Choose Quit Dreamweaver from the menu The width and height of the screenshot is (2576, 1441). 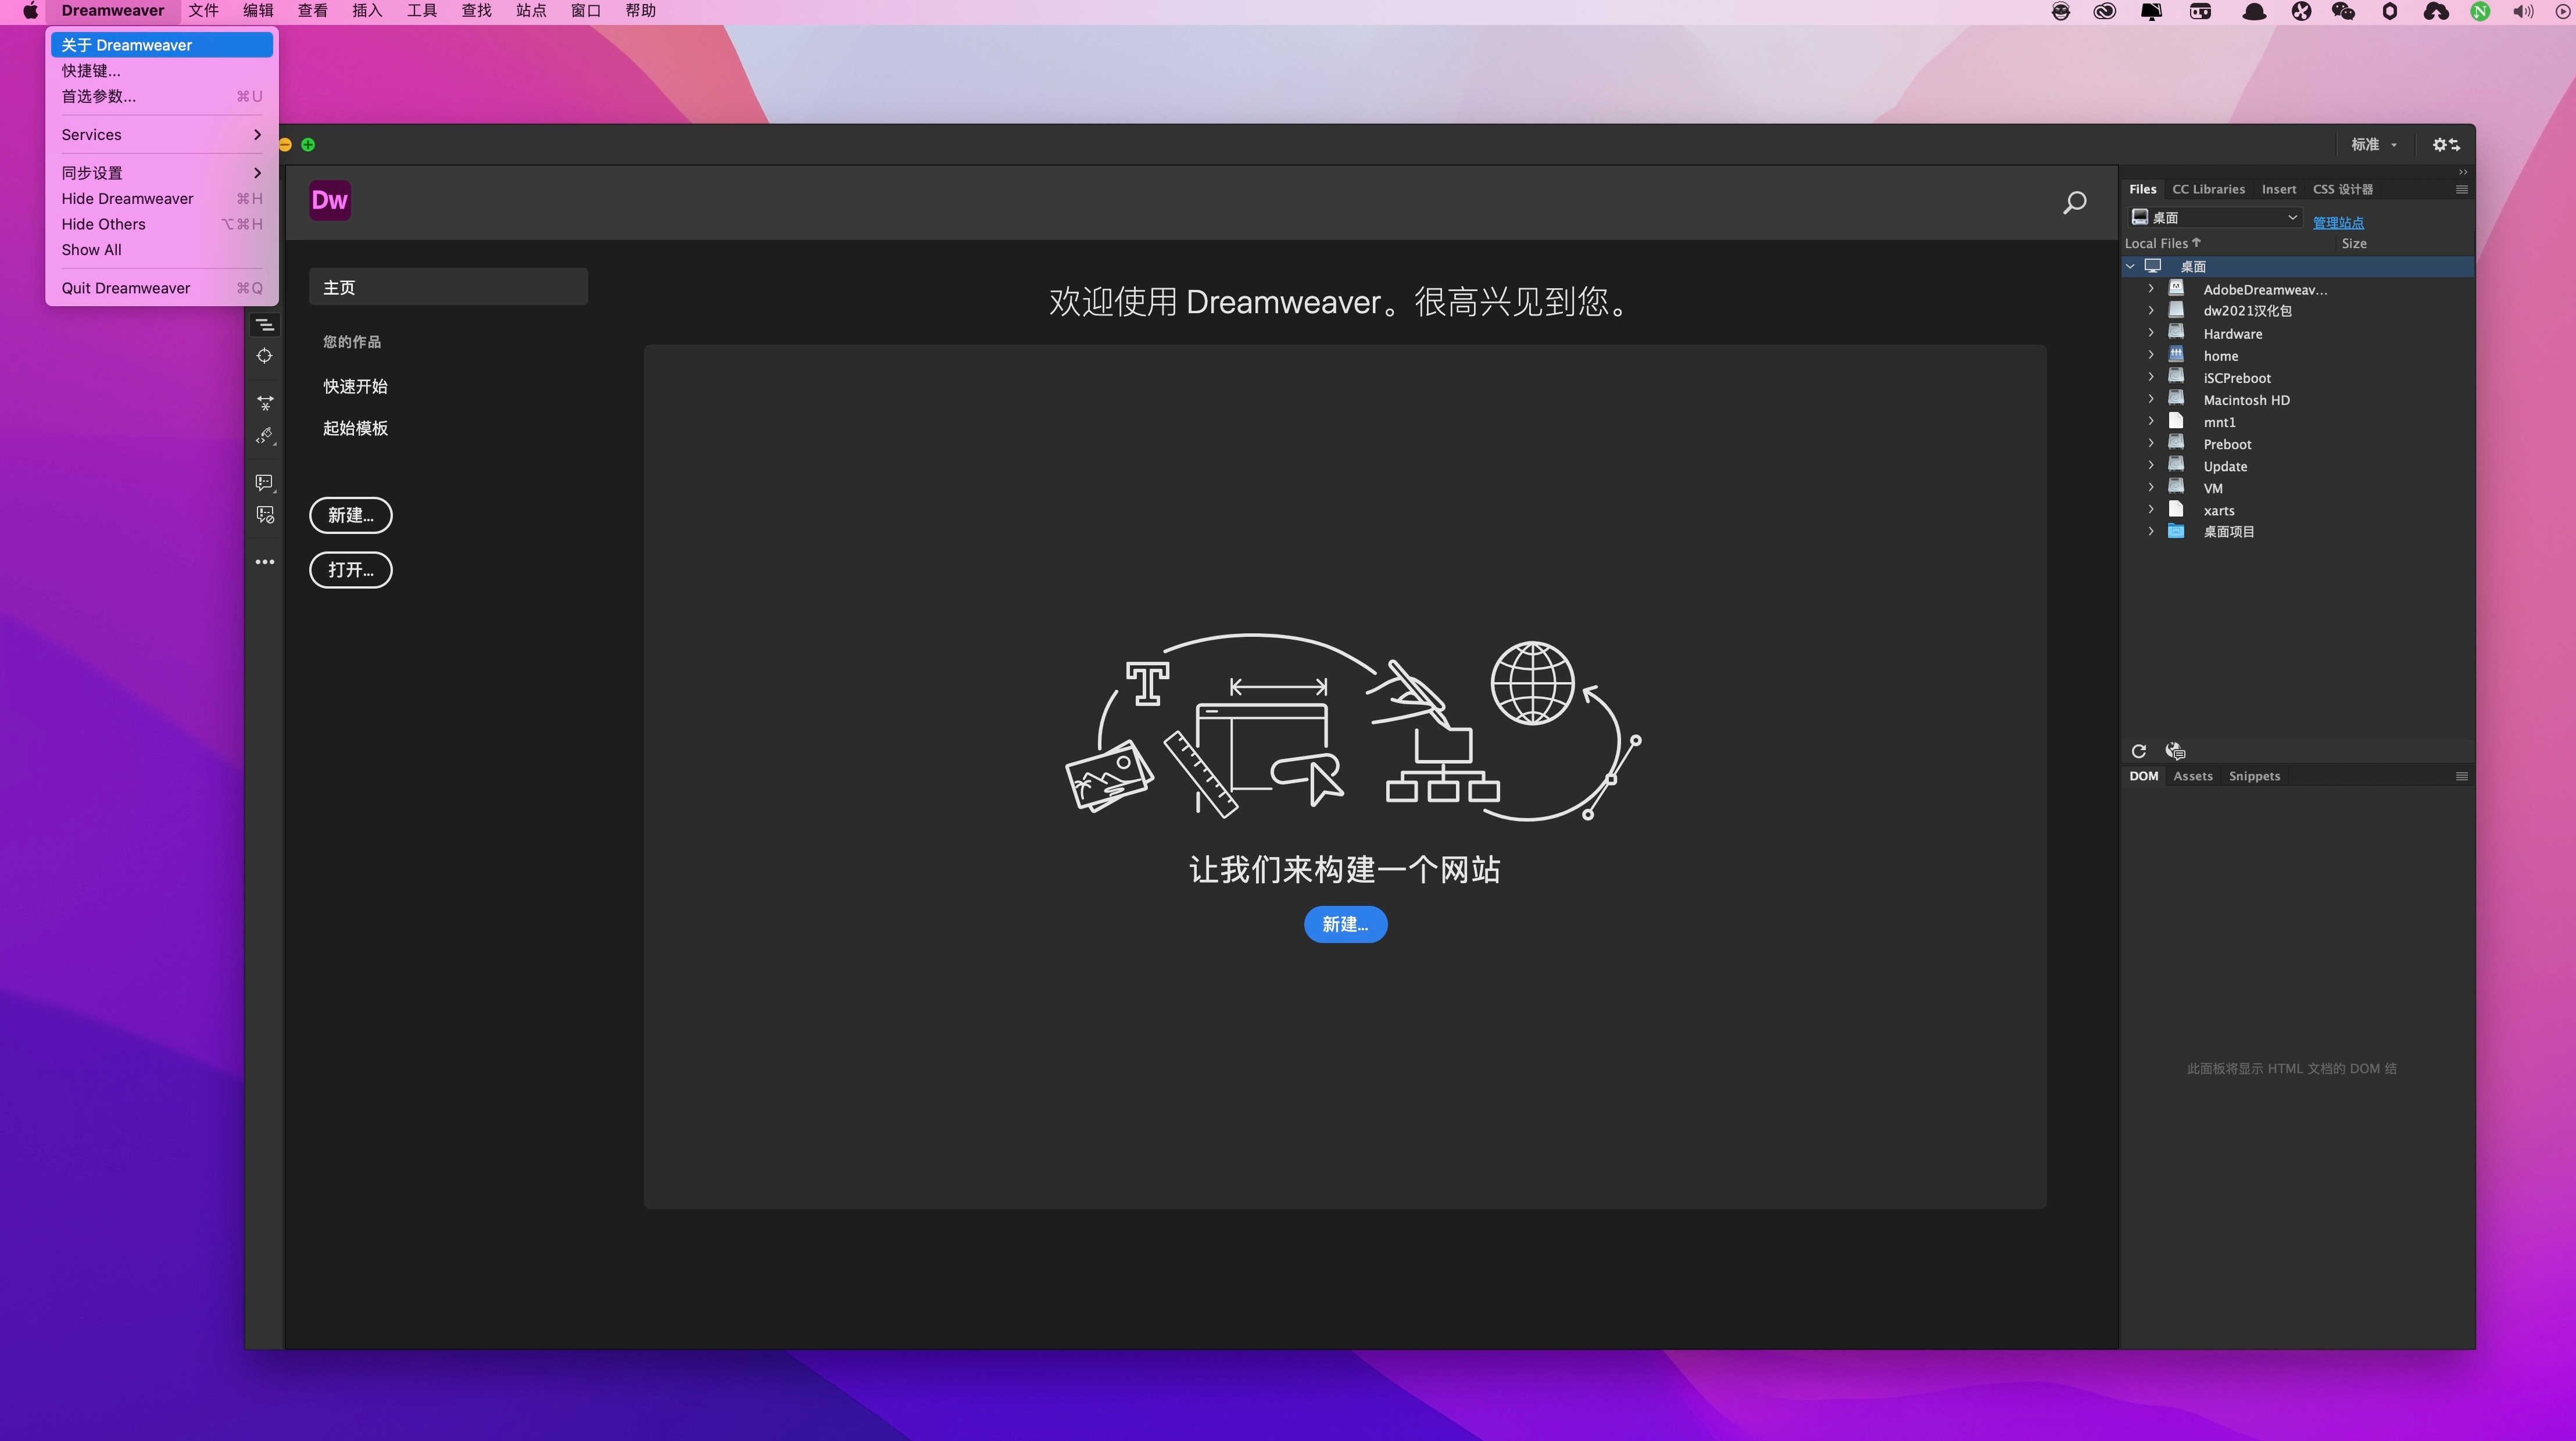(126, 288)
